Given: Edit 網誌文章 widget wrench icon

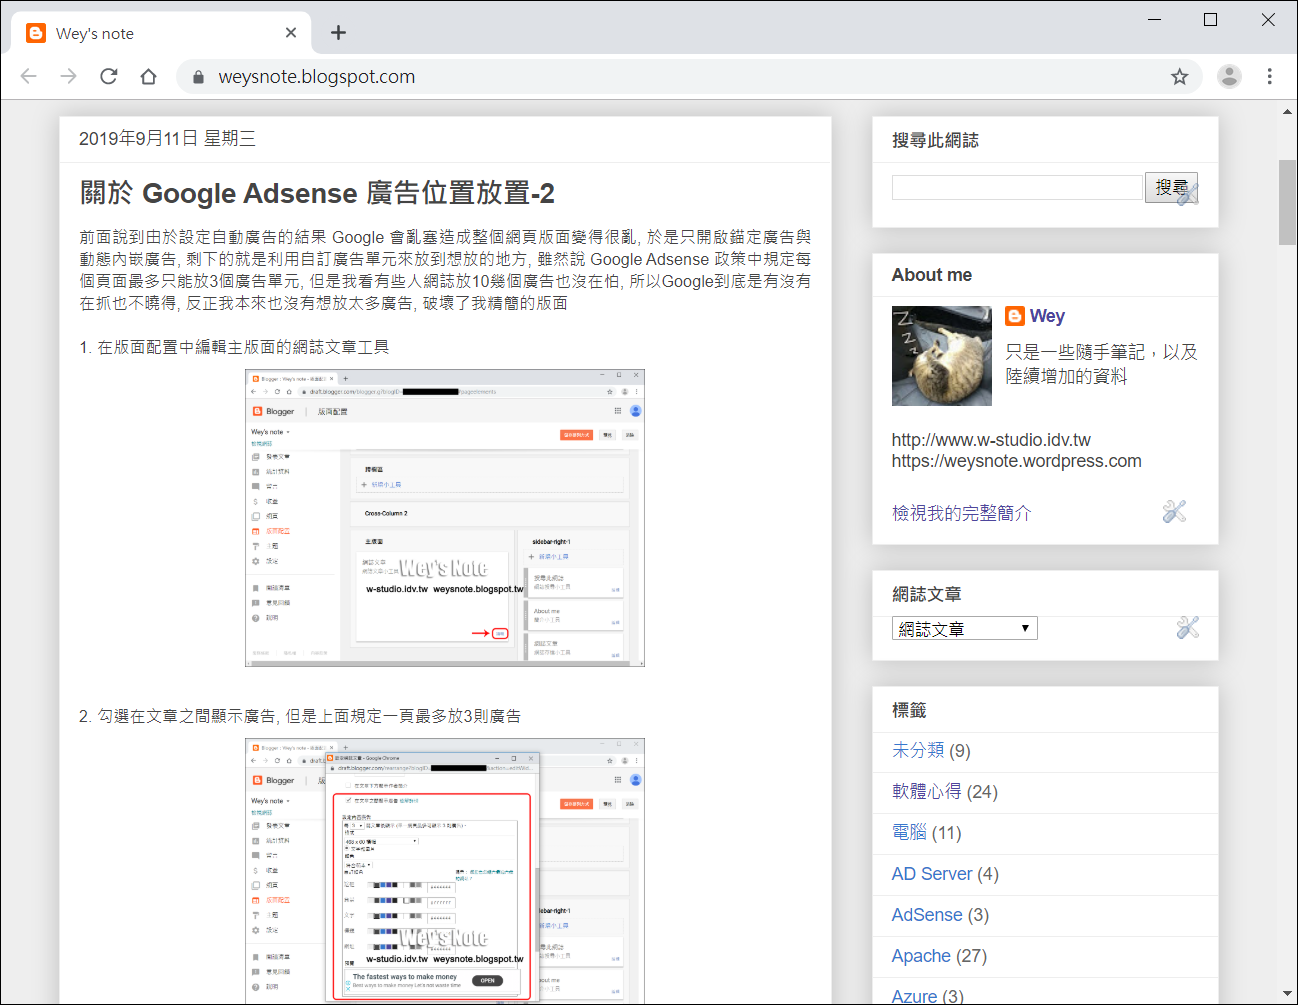Looking at the screenshot, I should [x=1188, y=627].
